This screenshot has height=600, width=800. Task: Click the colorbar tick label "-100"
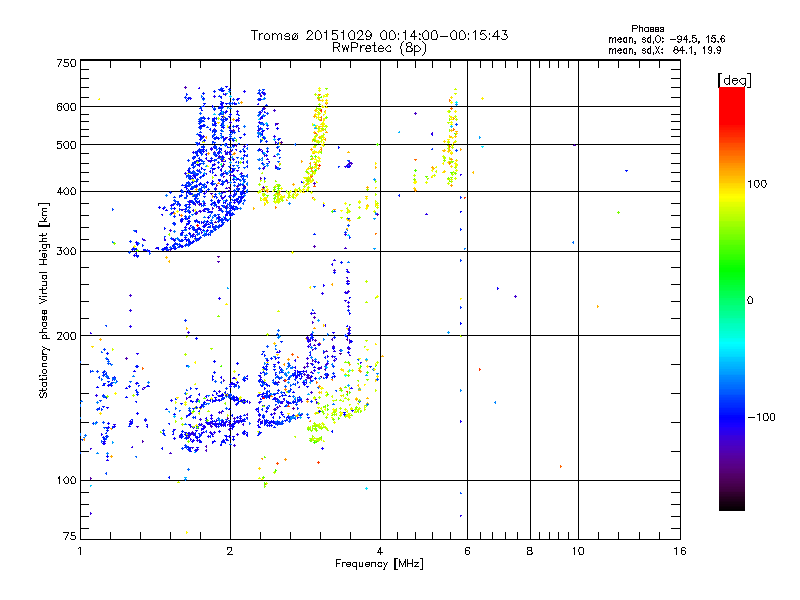[761, 417]
